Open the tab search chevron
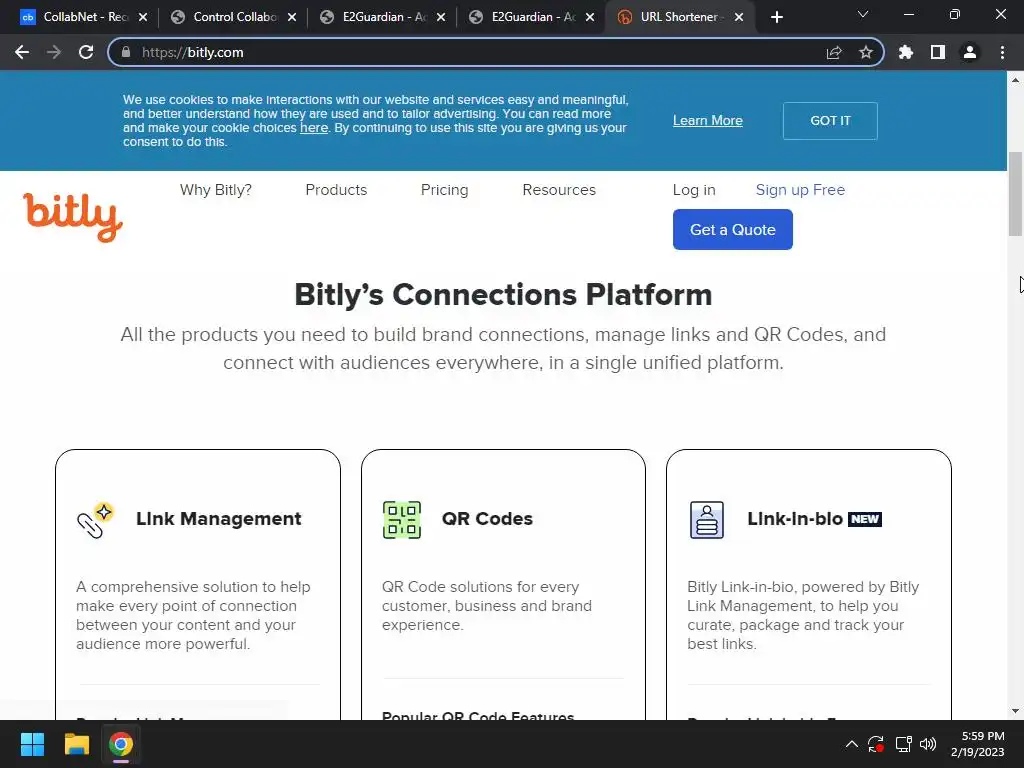Viewport: 1024px width, 768px height. click(863, 14)
